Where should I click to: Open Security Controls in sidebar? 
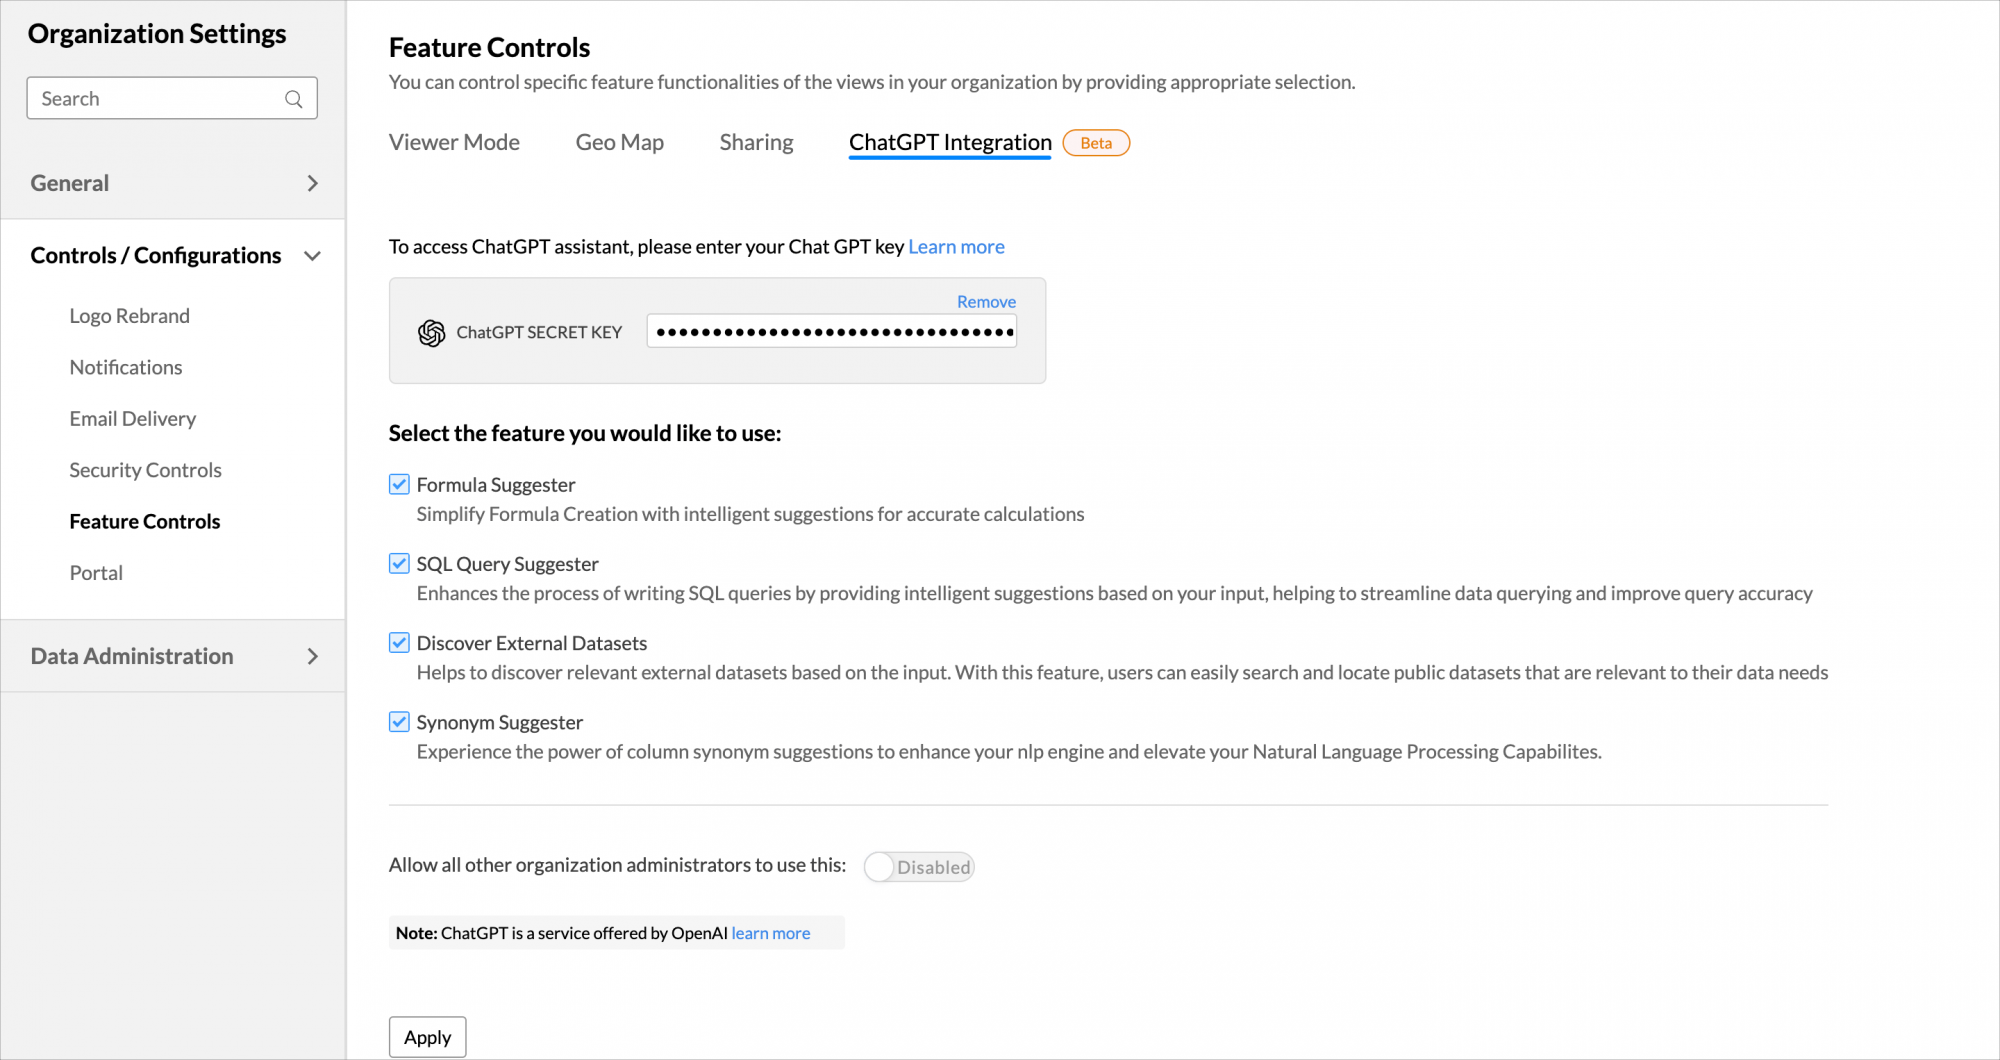pos(145,470)
